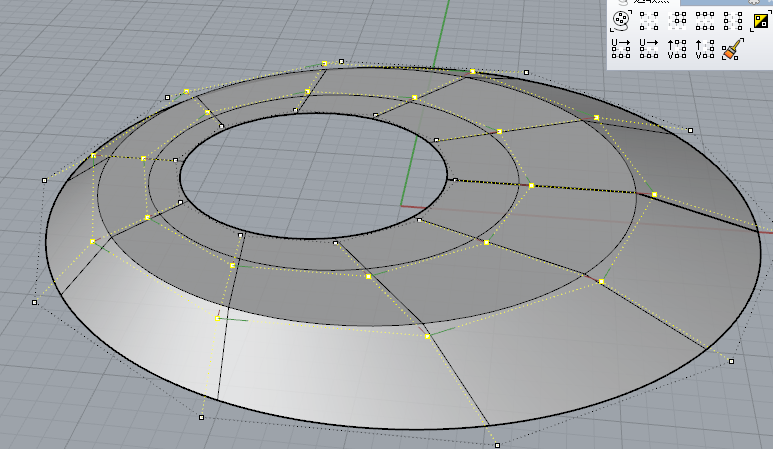Screen dimensions: 773x449
Task: Click the second U-direction point selection icon
Action: click(x=649, y=49)
